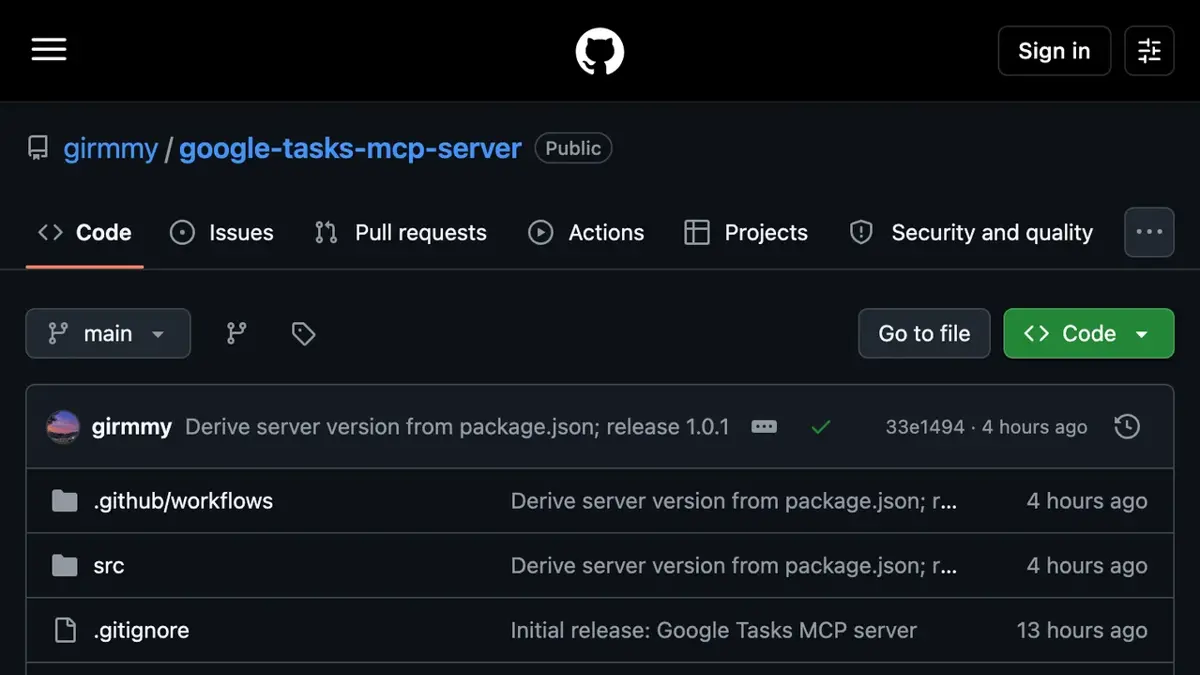1200x675 pixels.
Task: Open commit message for .github/workflows row
Action: tap(734, 501)
